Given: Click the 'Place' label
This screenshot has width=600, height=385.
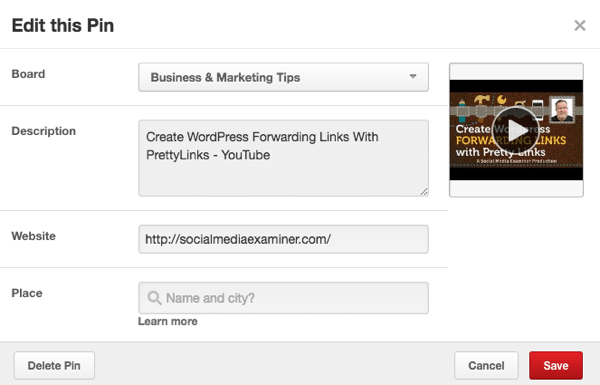Looking at the screenshot, I should coord(27,293).
